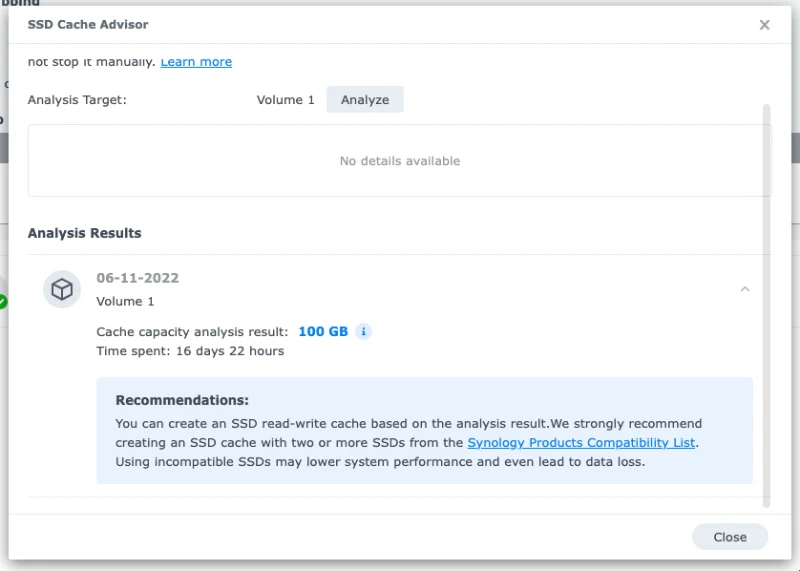This screenshot has height=571, width=800.
Task: Click 'Time spent: 16 days 22 hours'
Action: pos(190,351)
